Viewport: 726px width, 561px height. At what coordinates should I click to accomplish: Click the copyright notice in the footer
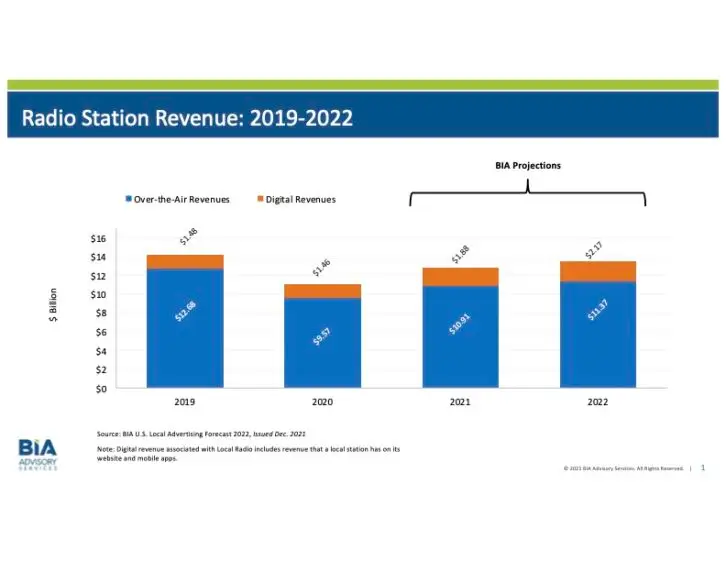pyautogui.click(x=623, y=468)
